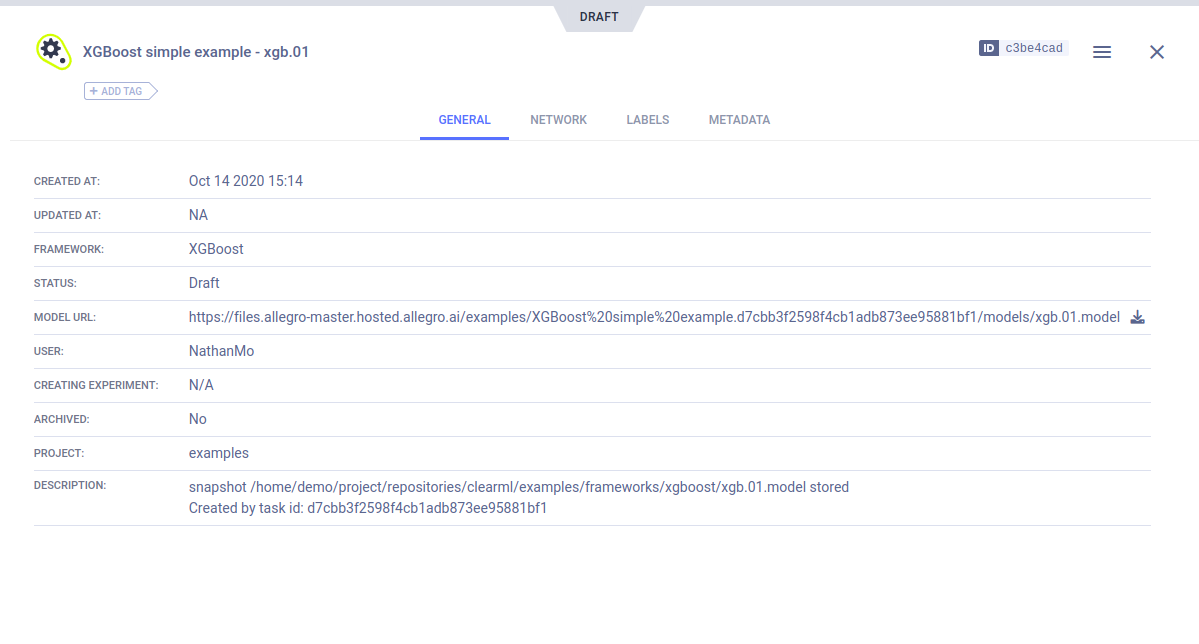
Task: Click the Created At date value
Action: (x=246, y=181)
